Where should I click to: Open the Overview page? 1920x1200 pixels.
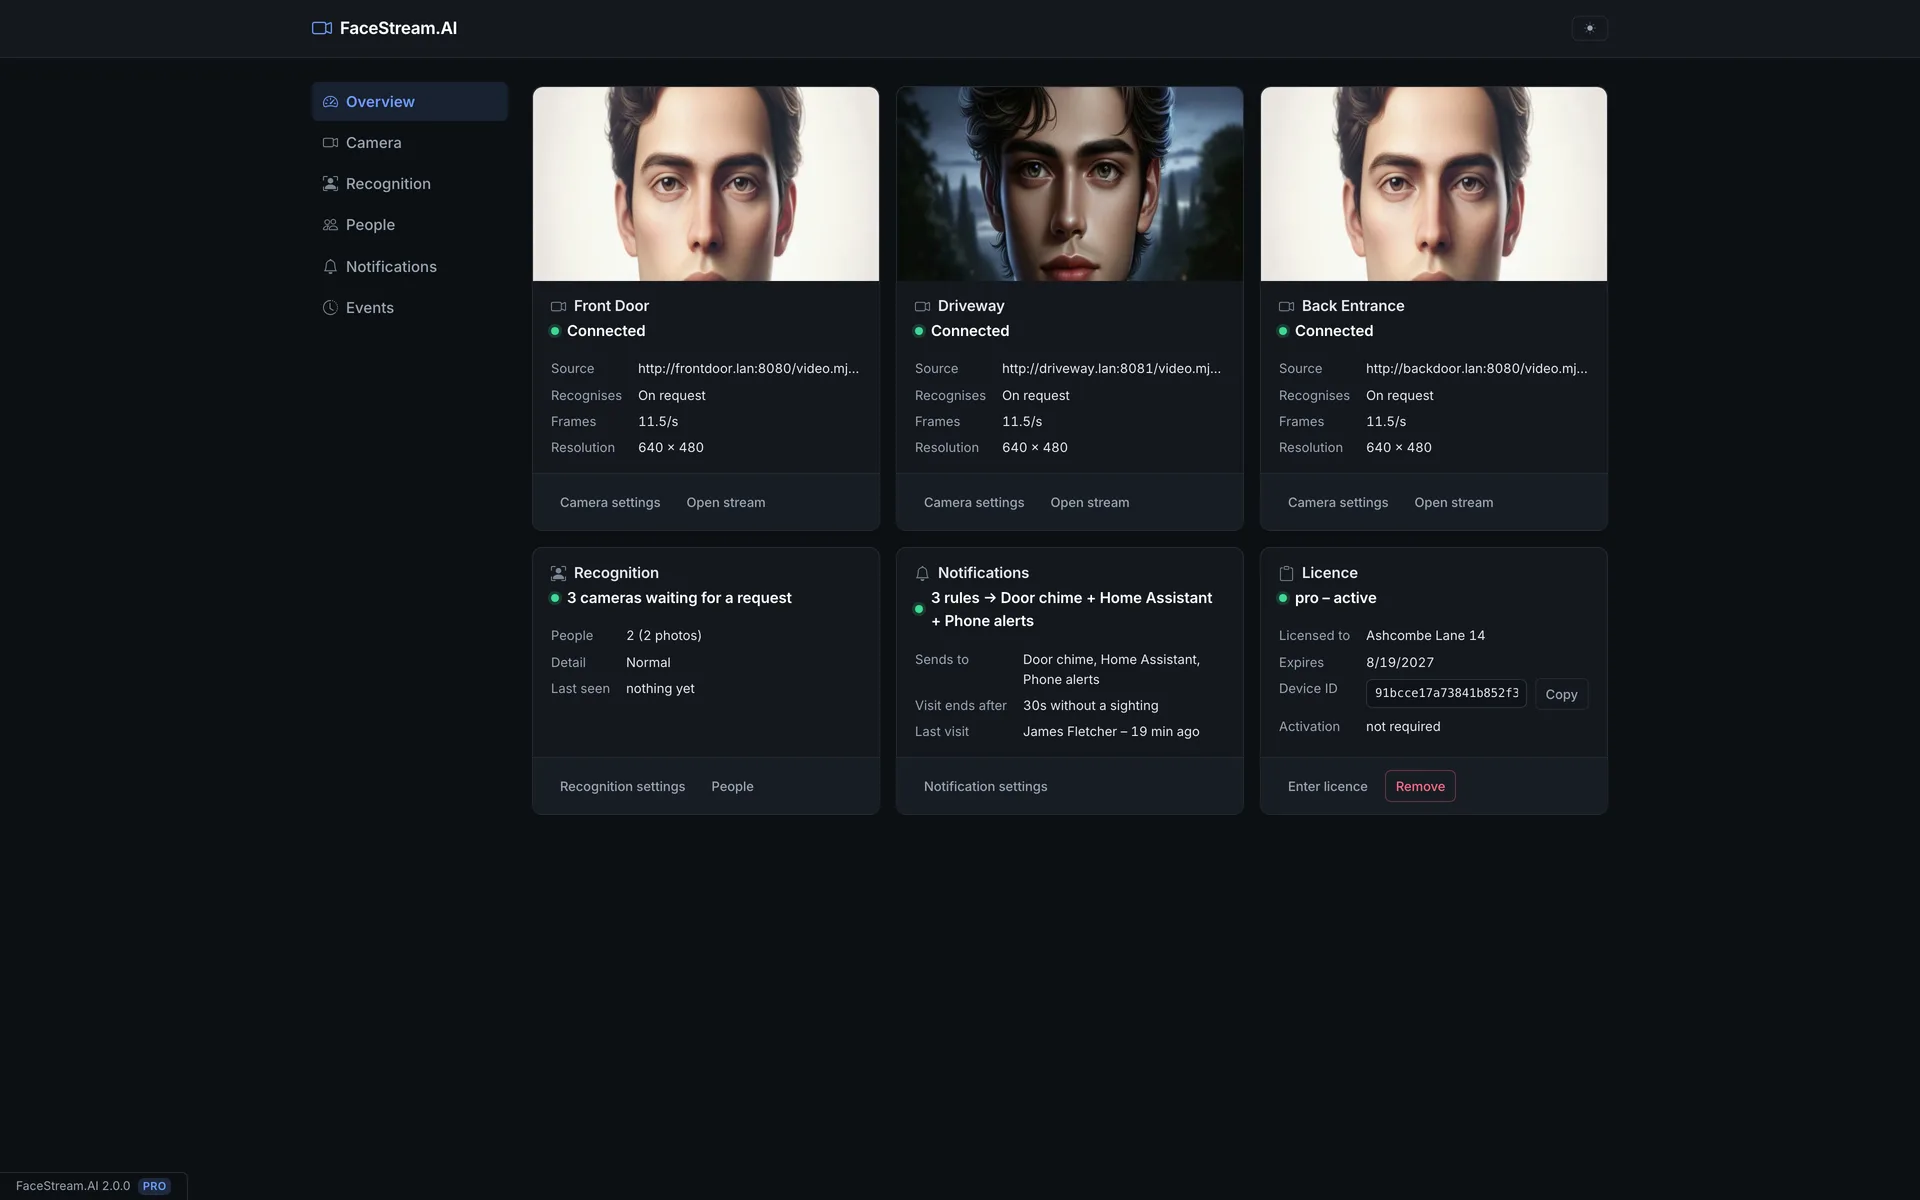(410, 102)
